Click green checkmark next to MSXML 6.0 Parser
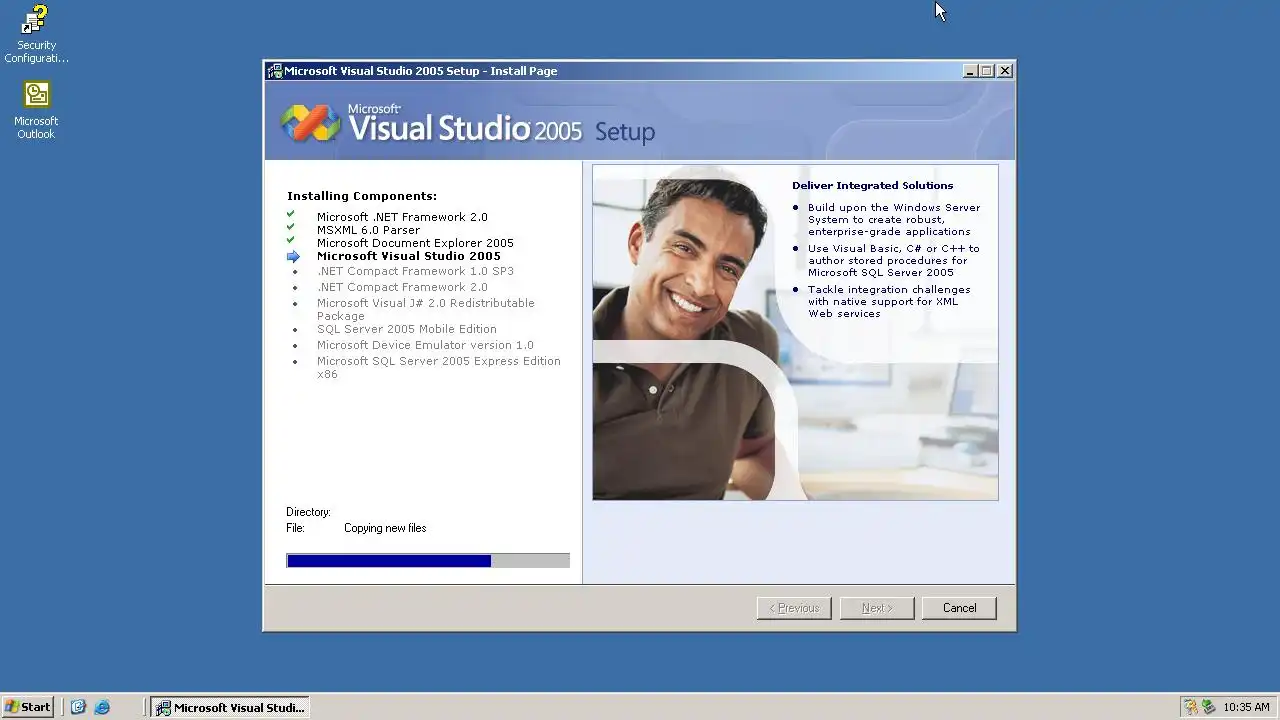Screen dimensions: 1280x720 coord(291,227)
